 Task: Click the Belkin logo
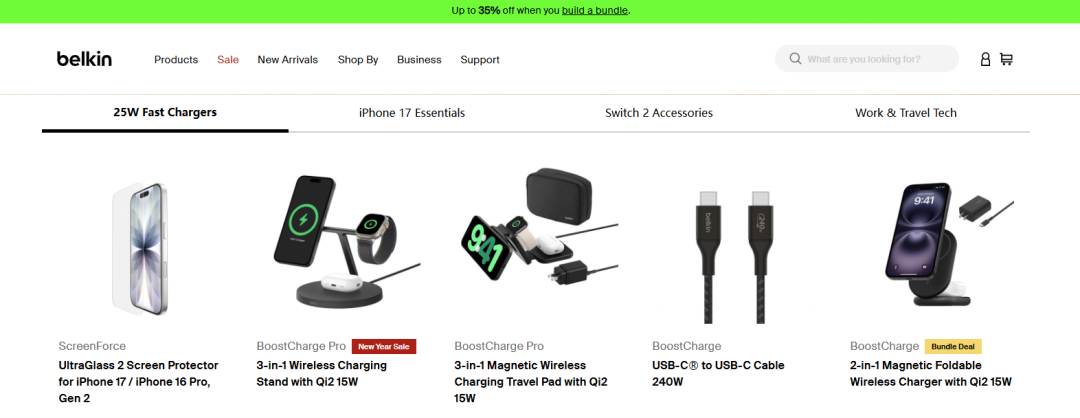click(x=84, y=59)
